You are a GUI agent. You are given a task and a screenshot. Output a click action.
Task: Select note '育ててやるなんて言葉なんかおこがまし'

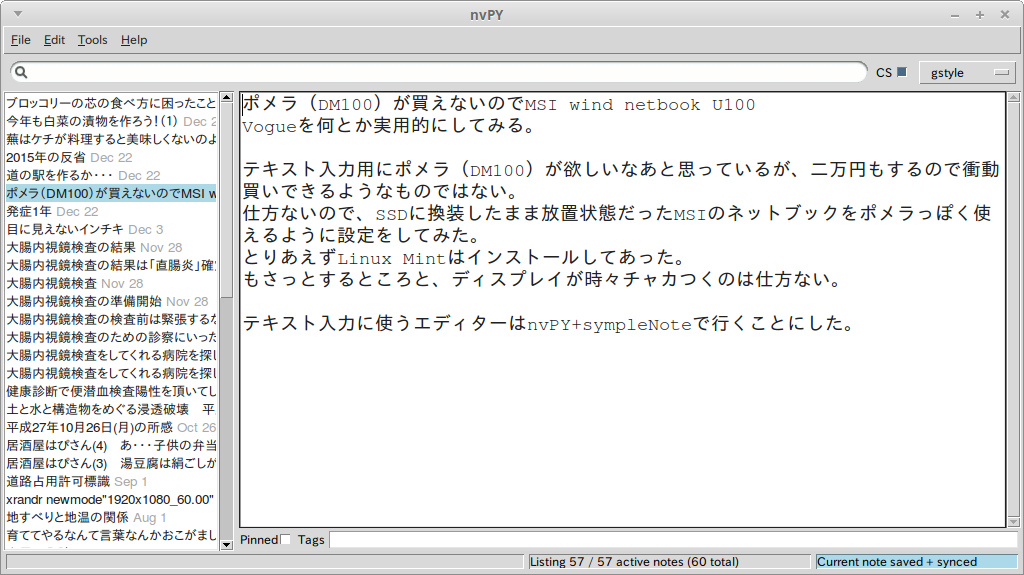click(111, 536)
